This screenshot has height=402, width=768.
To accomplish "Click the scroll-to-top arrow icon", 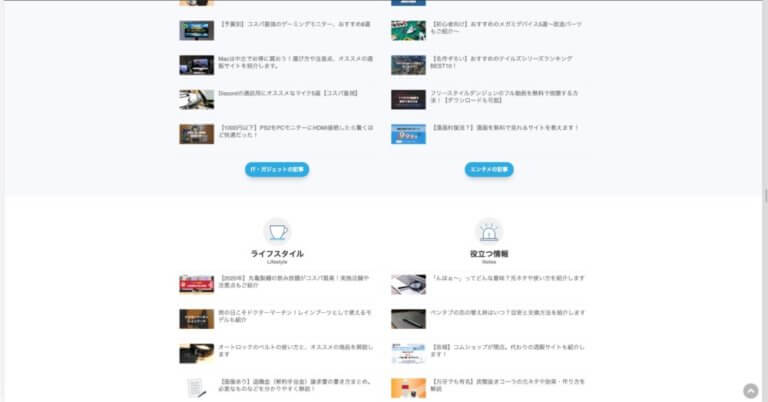I will tap(750, 390).
